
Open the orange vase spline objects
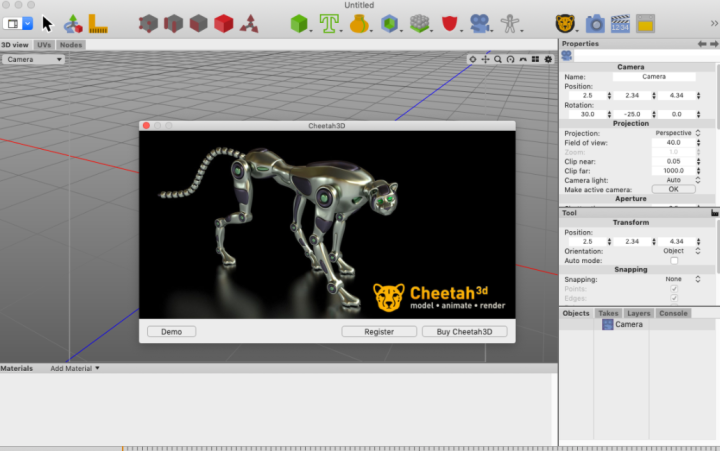click(359, 23)
